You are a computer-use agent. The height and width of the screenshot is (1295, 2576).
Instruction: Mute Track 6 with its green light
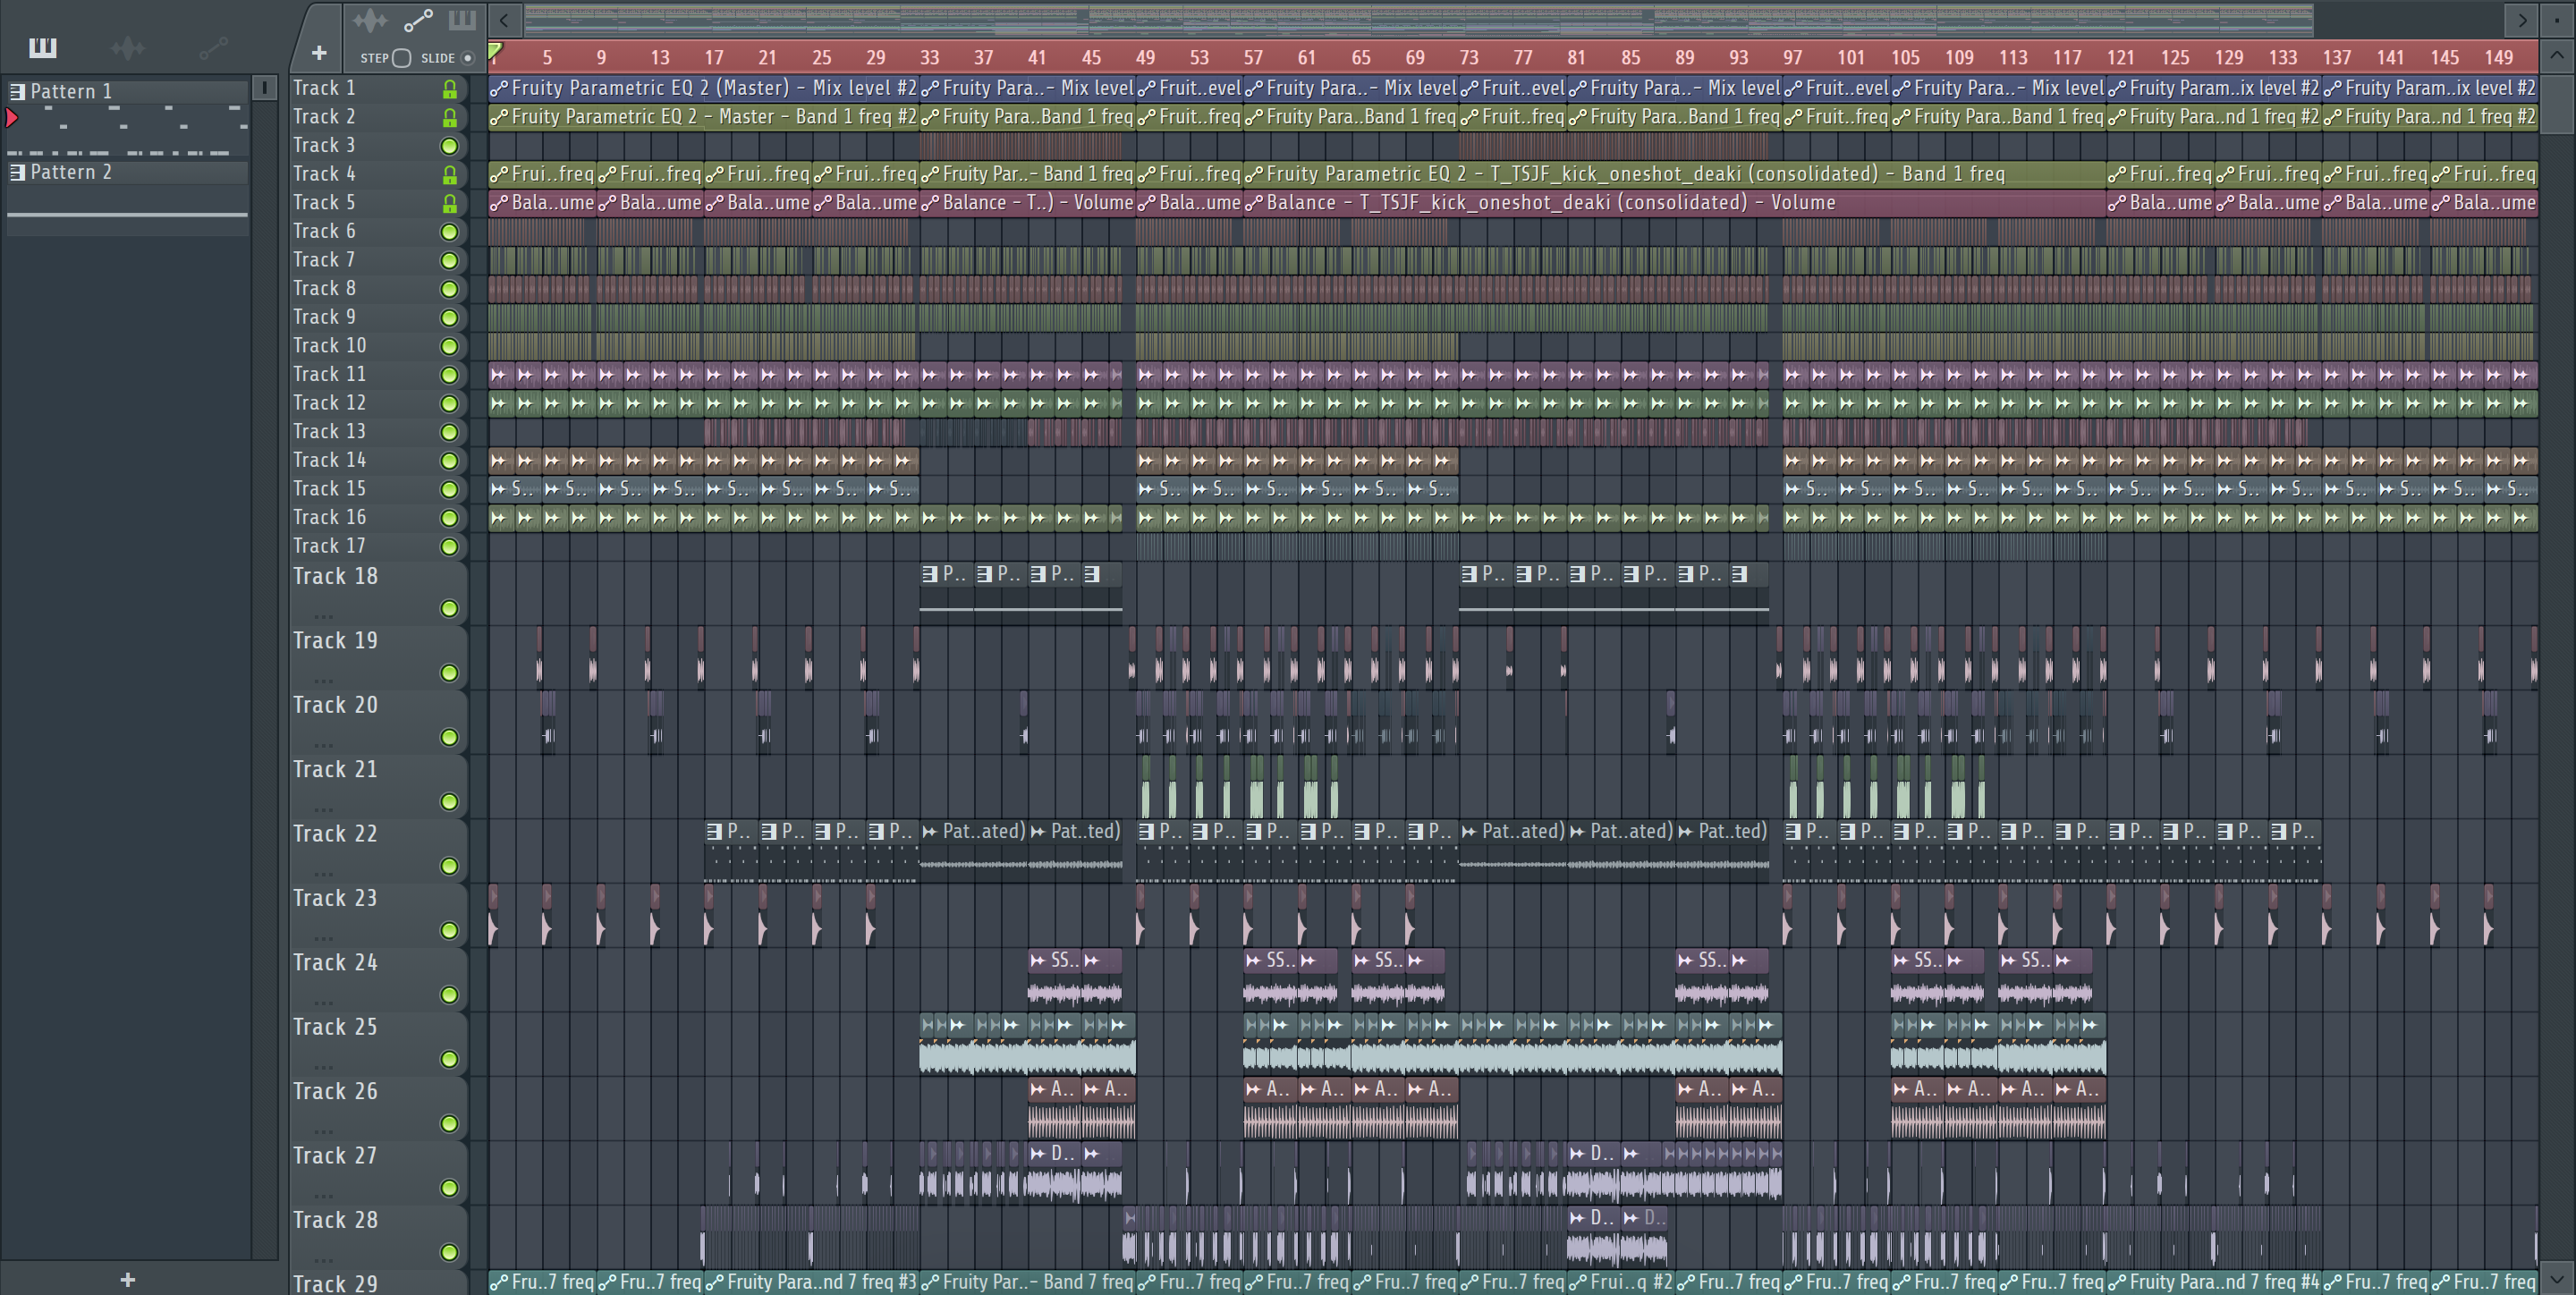[x=450, y=232]
